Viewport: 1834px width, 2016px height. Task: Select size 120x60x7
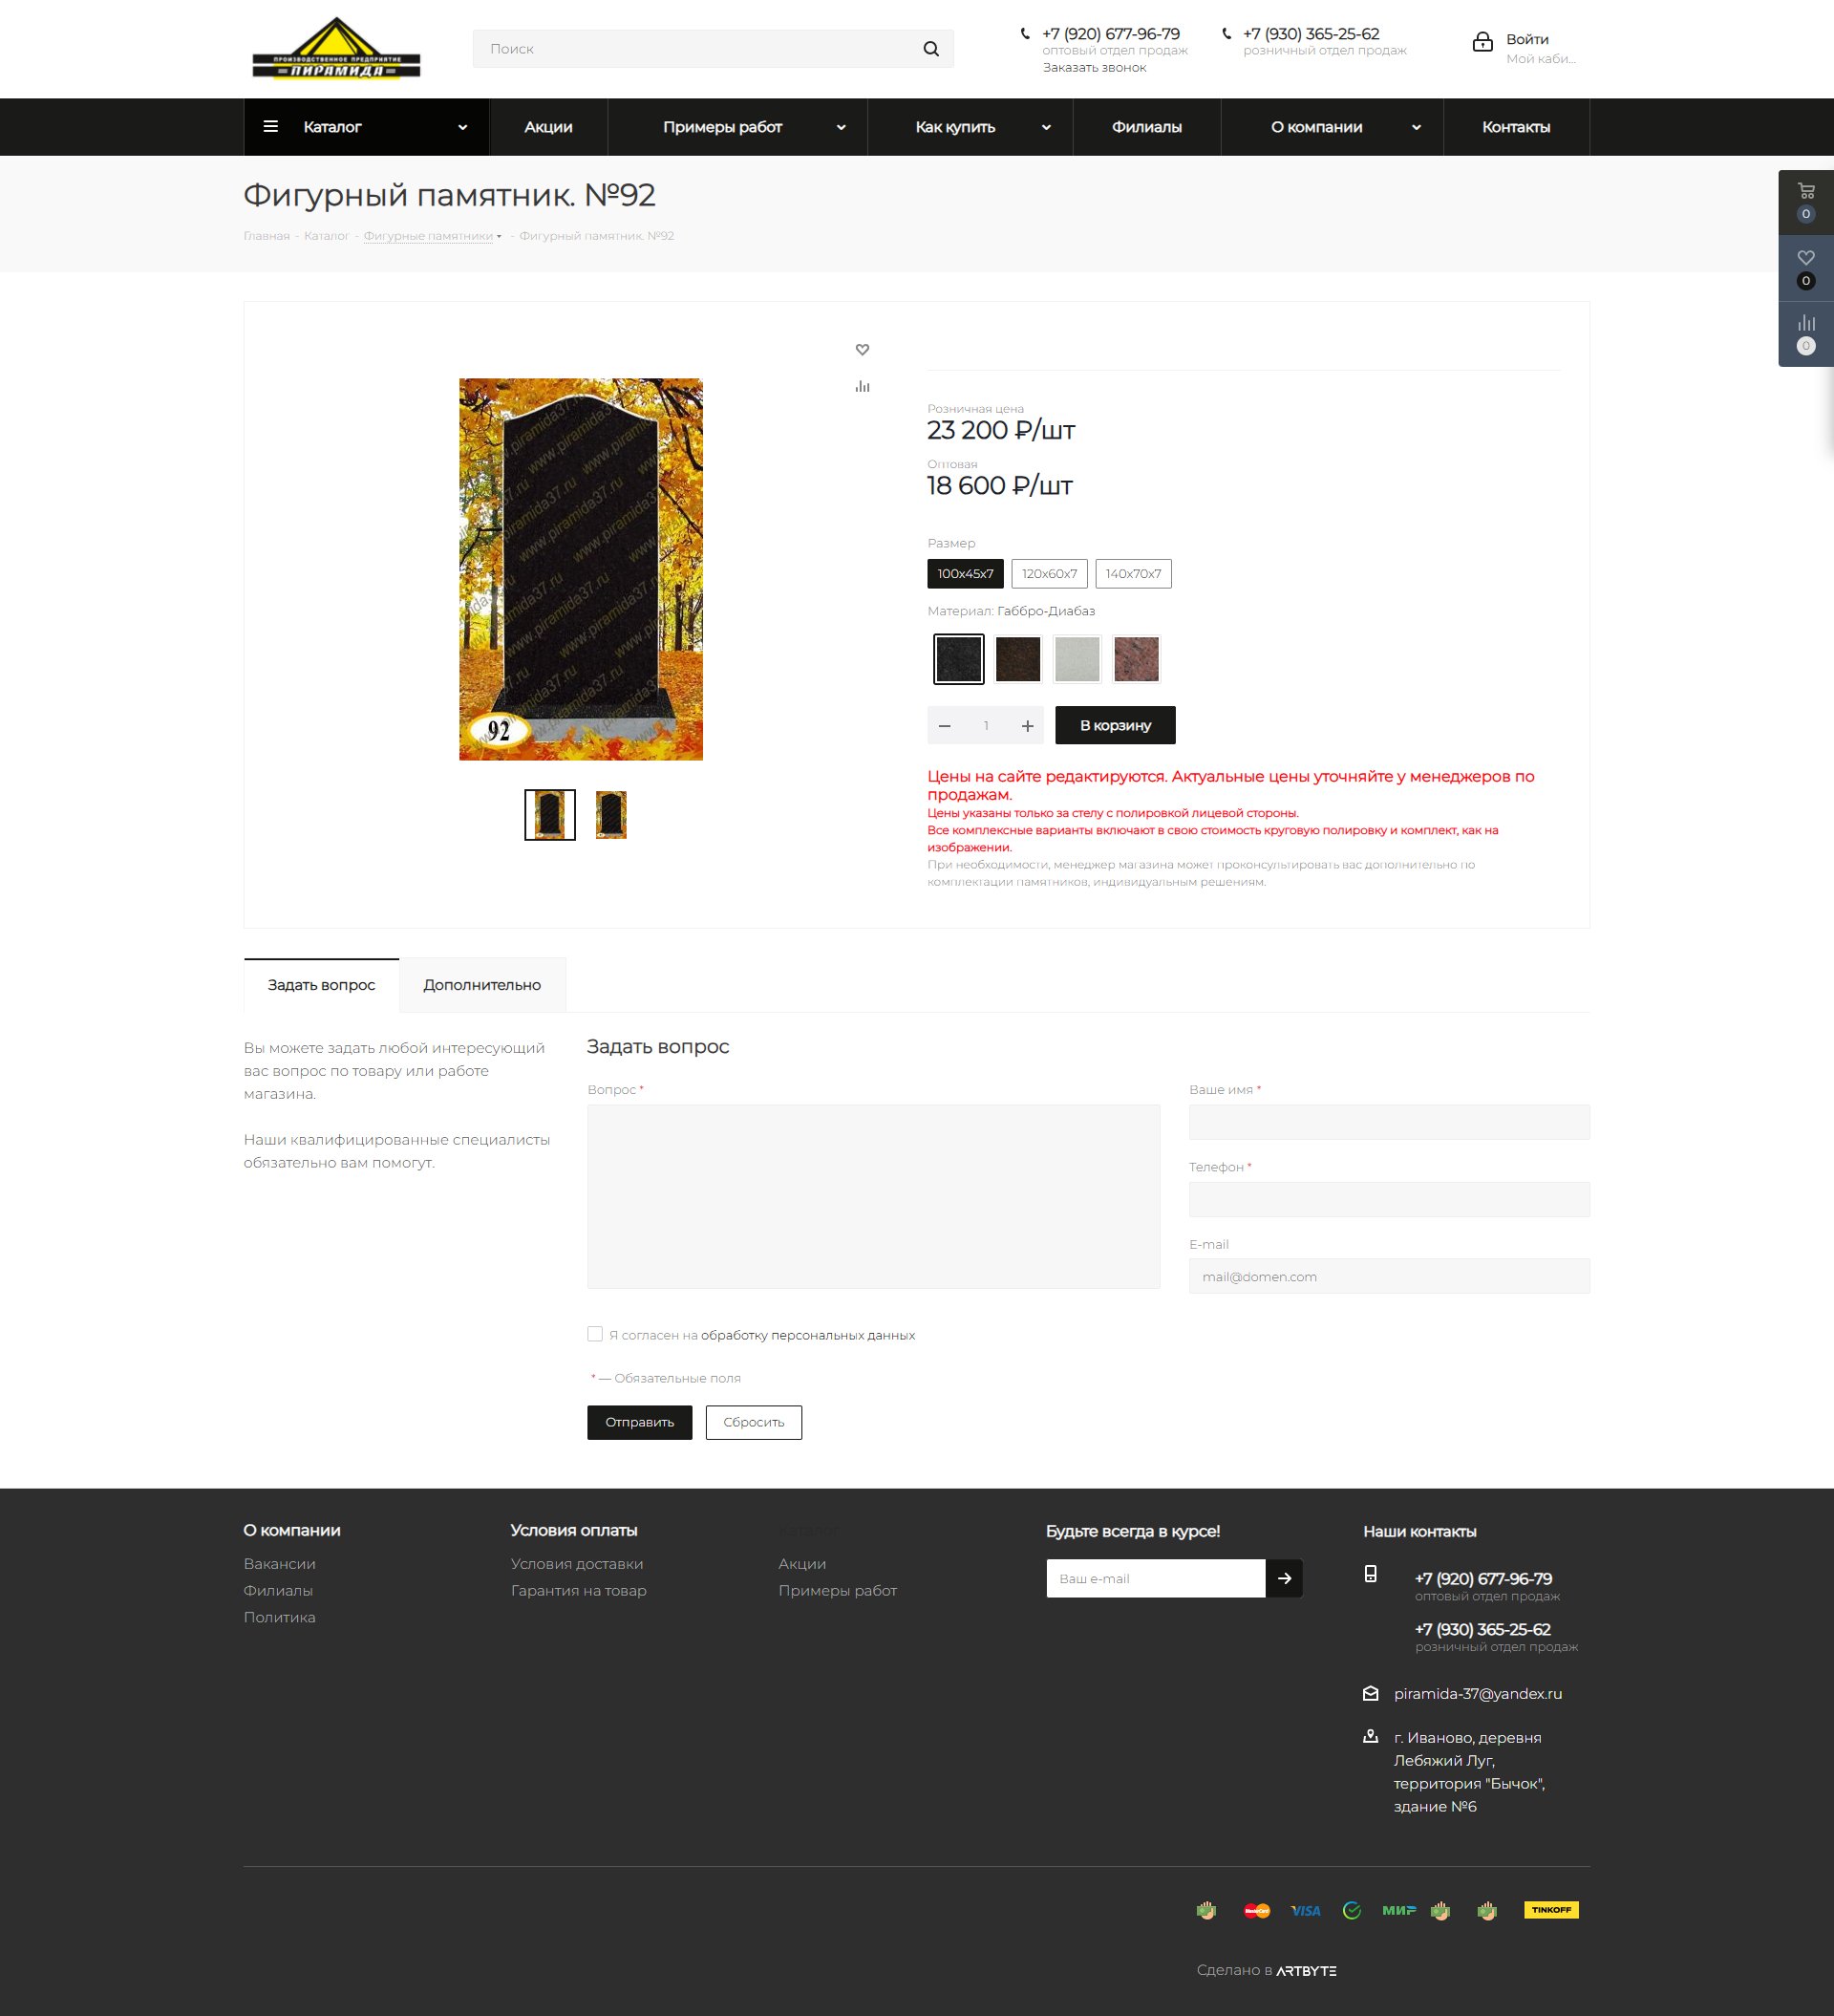pos(1049,574)
